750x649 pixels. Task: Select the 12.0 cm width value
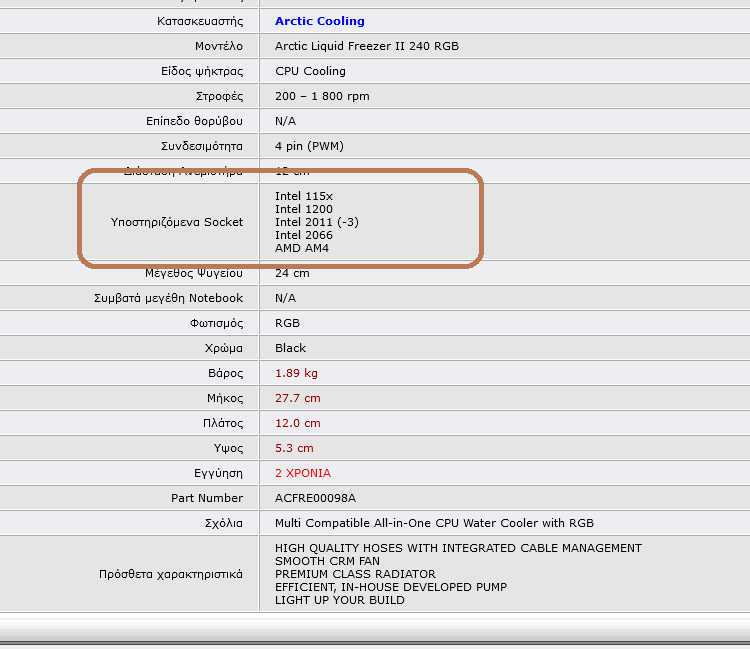click(x=298, y=423)
